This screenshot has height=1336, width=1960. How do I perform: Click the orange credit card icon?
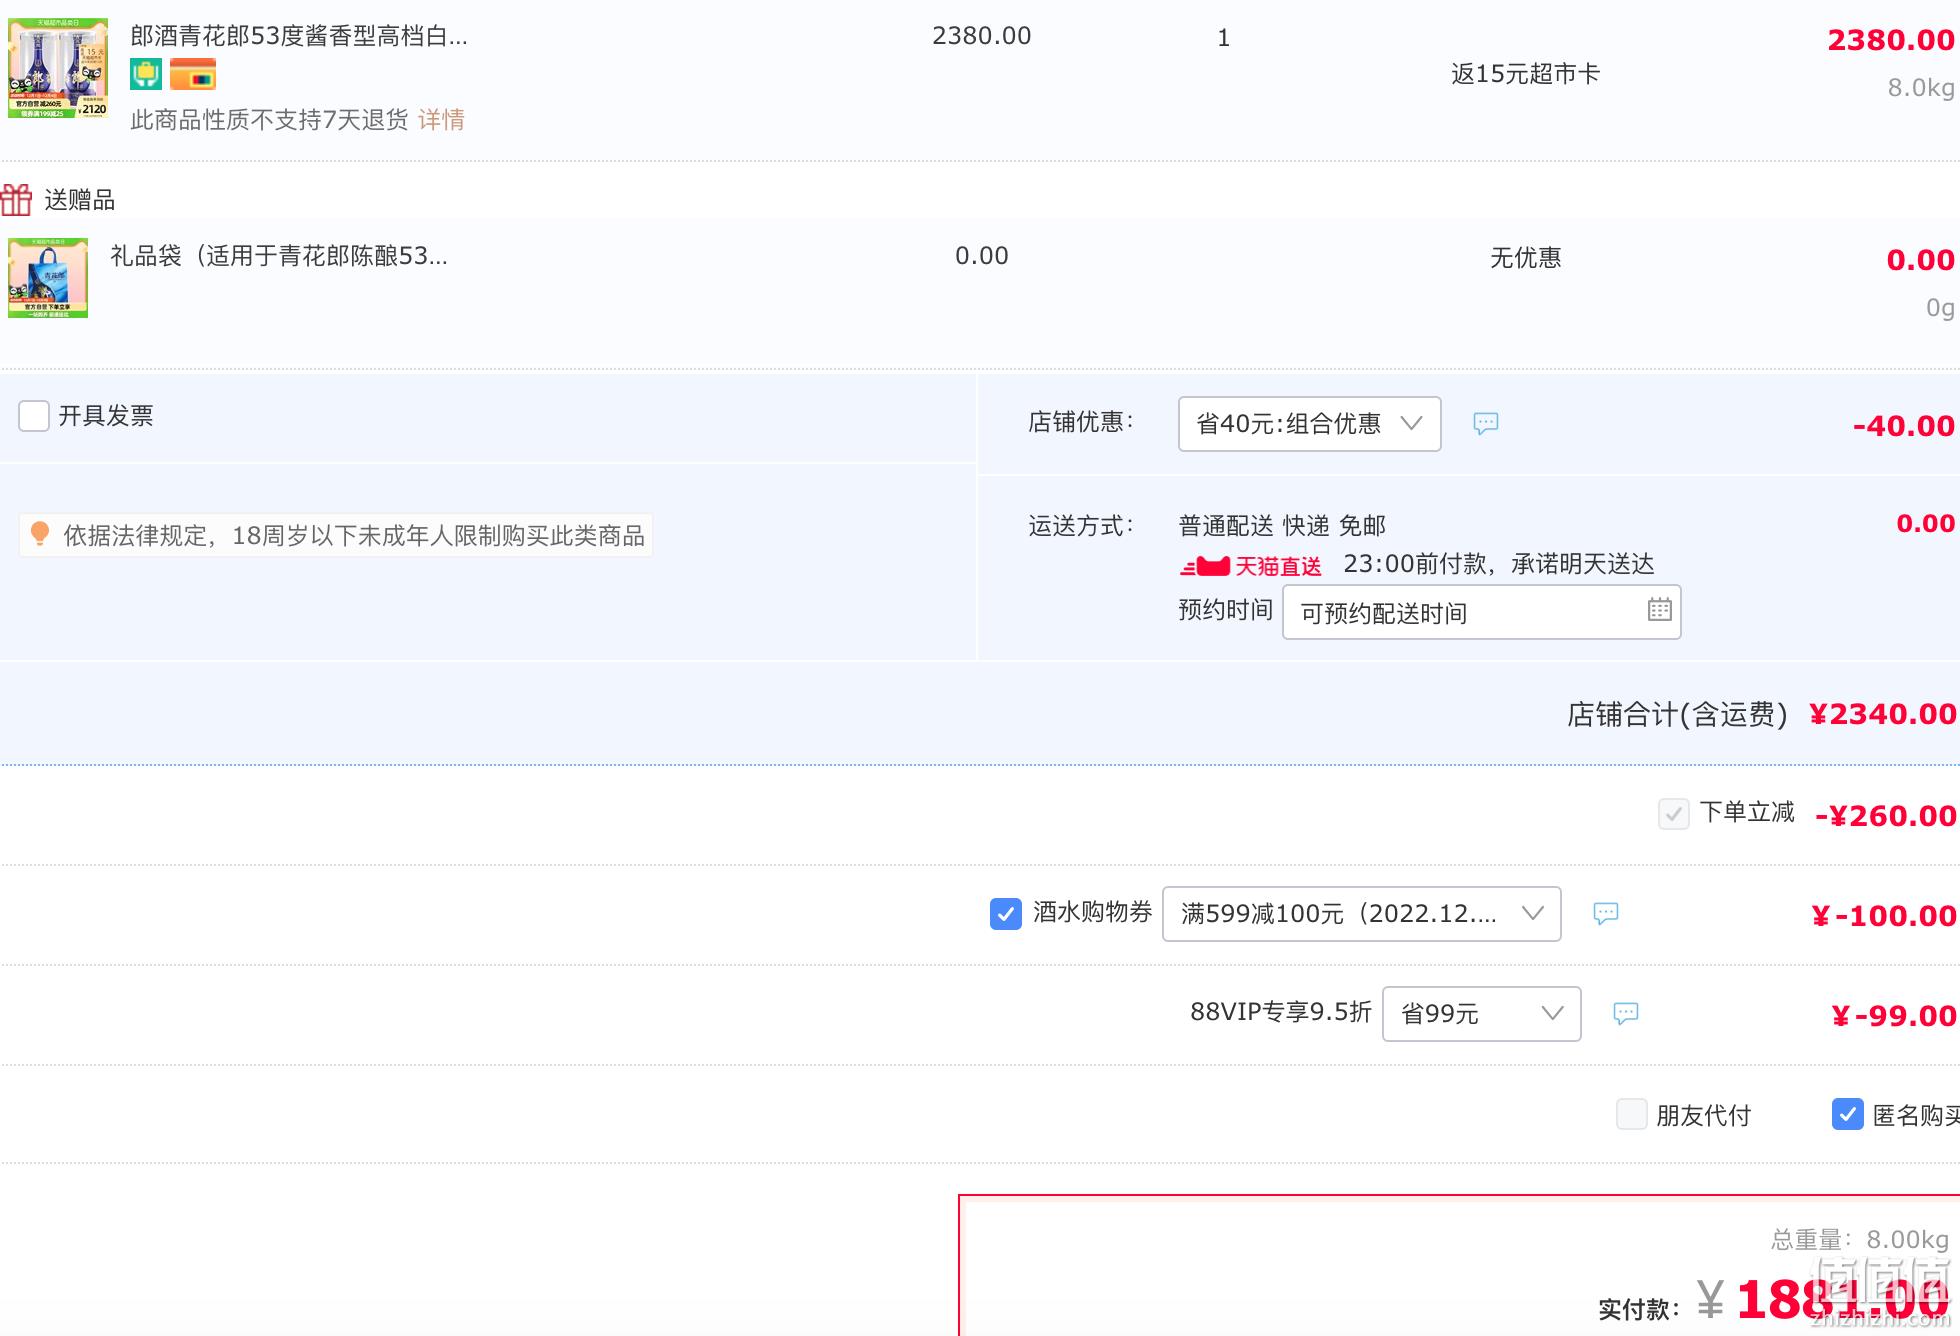193,75
